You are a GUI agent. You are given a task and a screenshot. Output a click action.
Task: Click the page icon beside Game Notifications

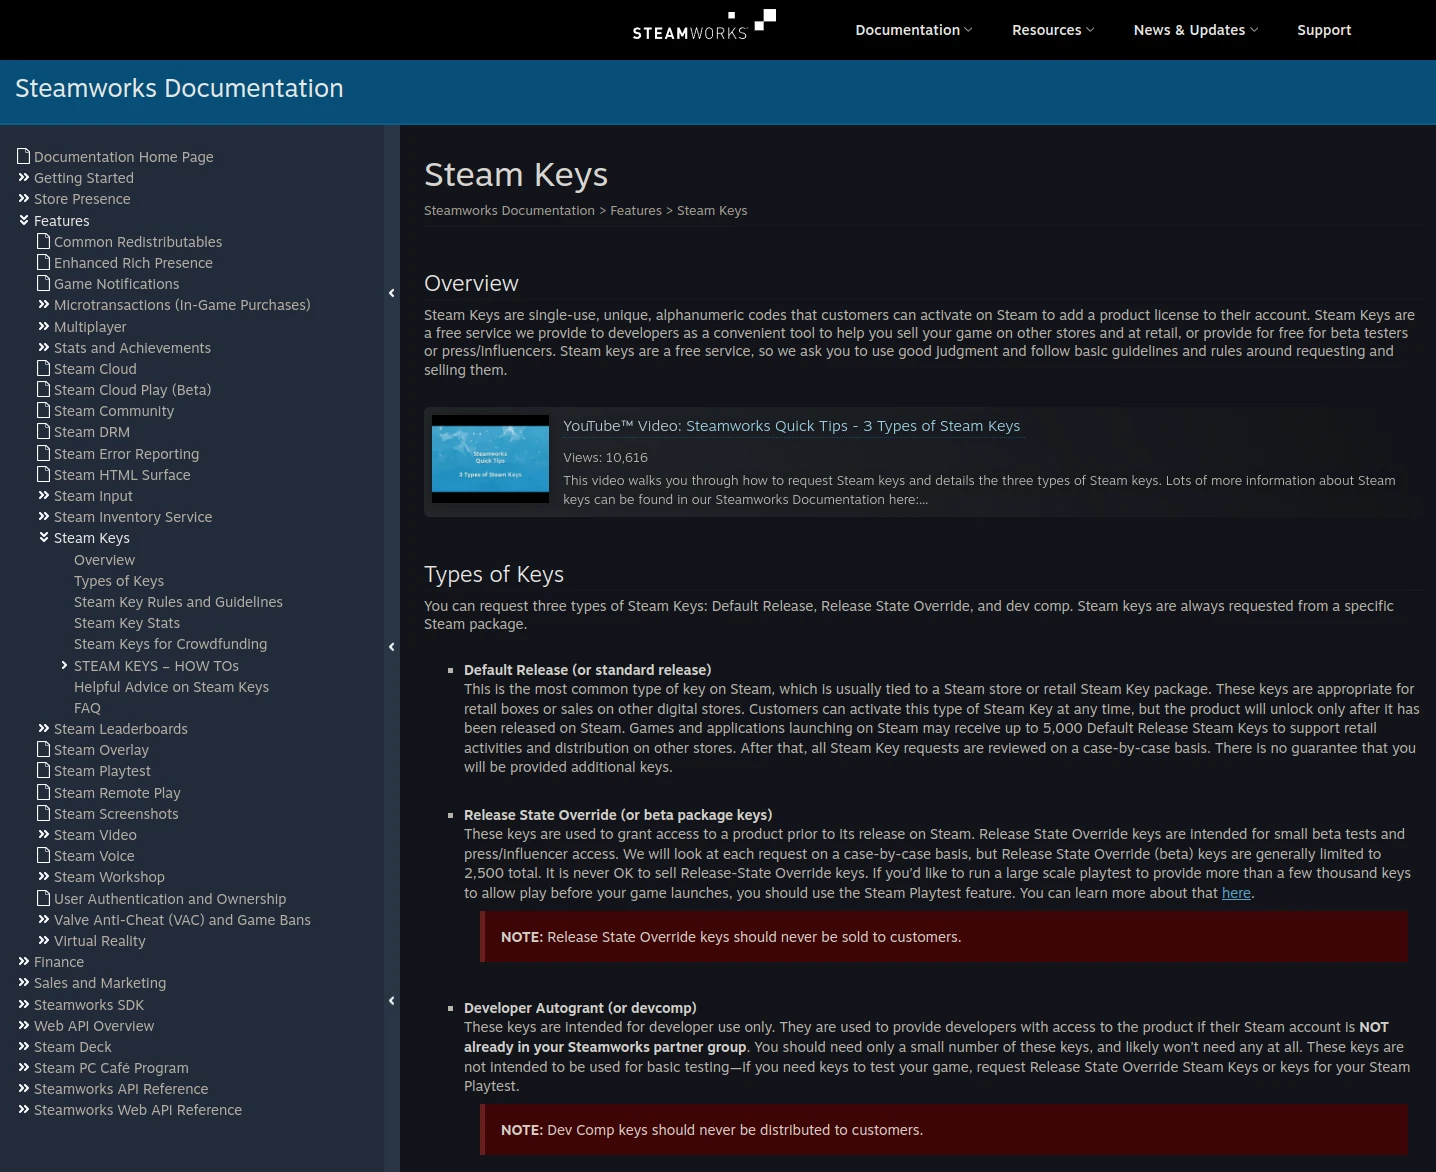coord(44,283)
